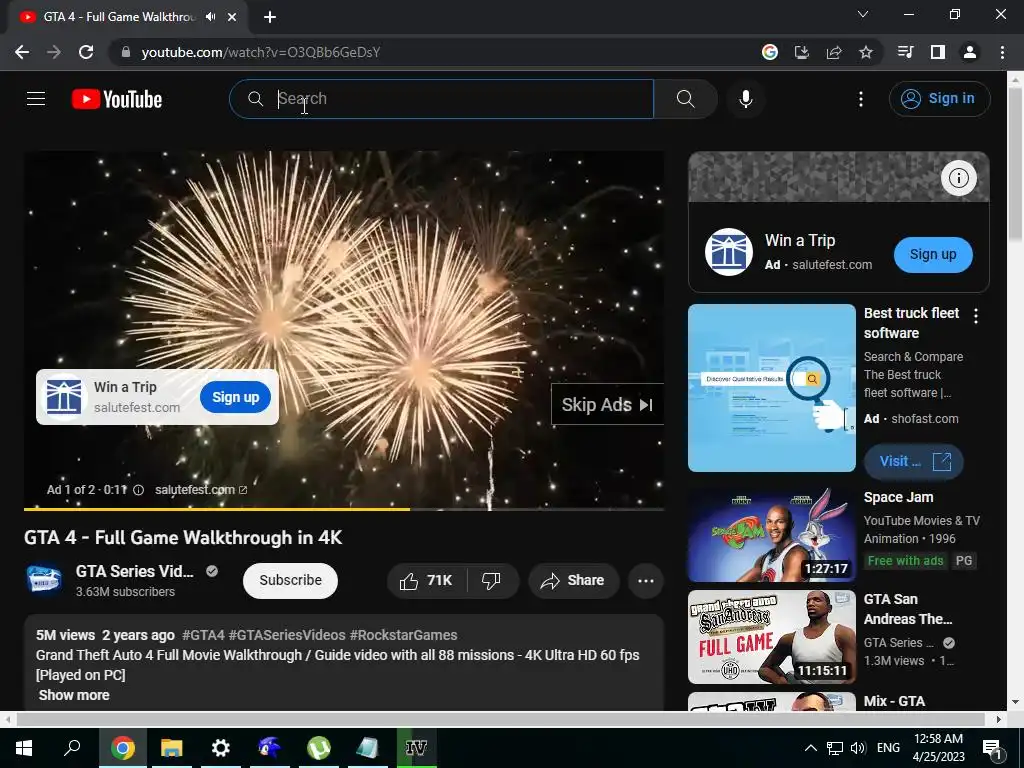Open Windows Start menu
This screenshot has height=768, width=1024.
24,748
